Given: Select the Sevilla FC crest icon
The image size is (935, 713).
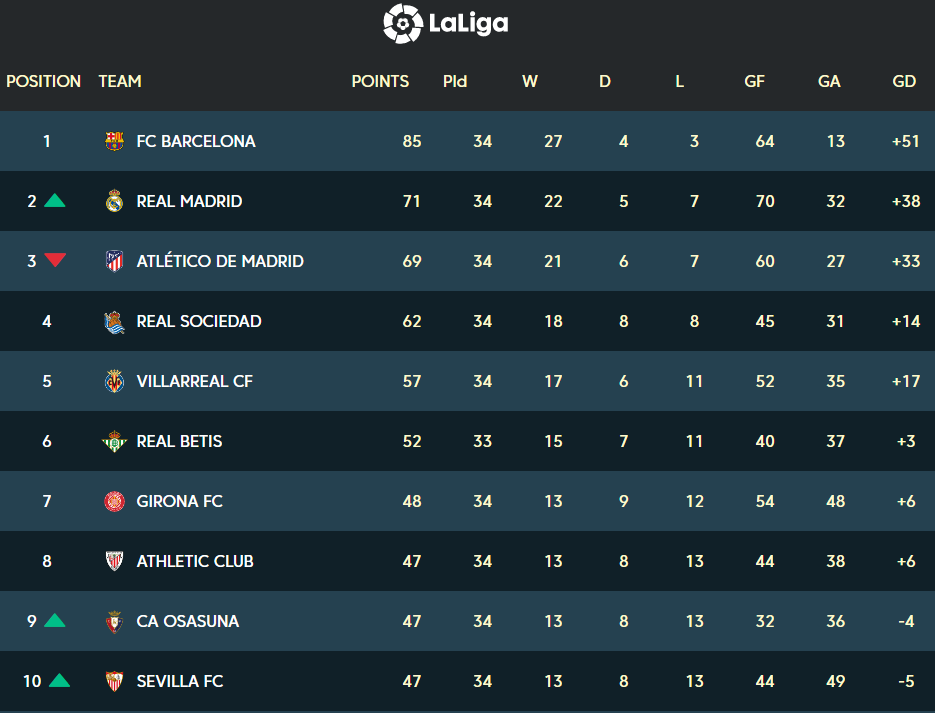Looking at the screenshot, I should pyautogui.click(x=114, y=681).
